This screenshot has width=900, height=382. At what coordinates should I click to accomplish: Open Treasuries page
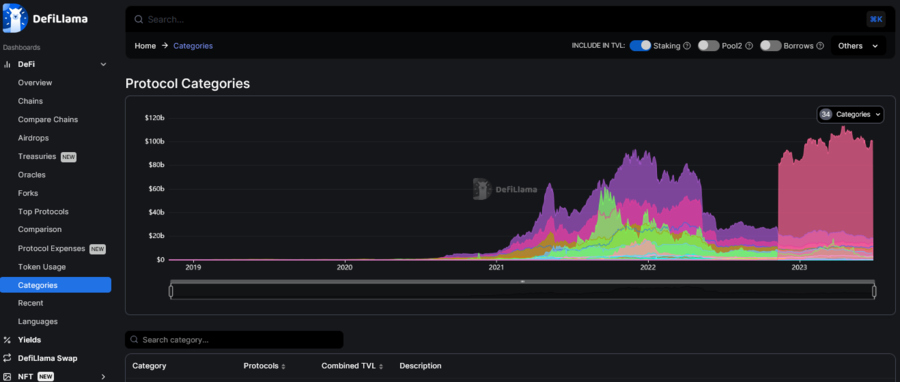click(x=37, y=156)
